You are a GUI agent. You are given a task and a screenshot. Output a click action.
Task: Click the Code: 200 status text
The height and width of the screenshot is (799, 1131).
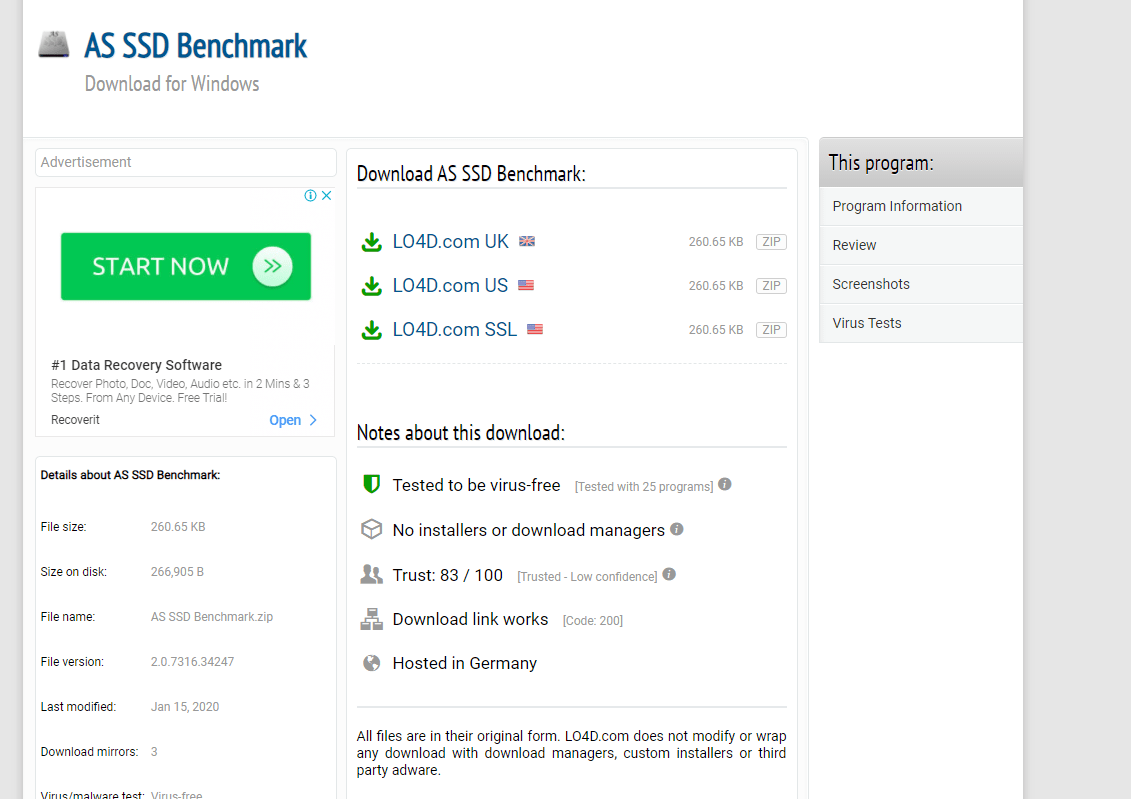pos(593,621)
